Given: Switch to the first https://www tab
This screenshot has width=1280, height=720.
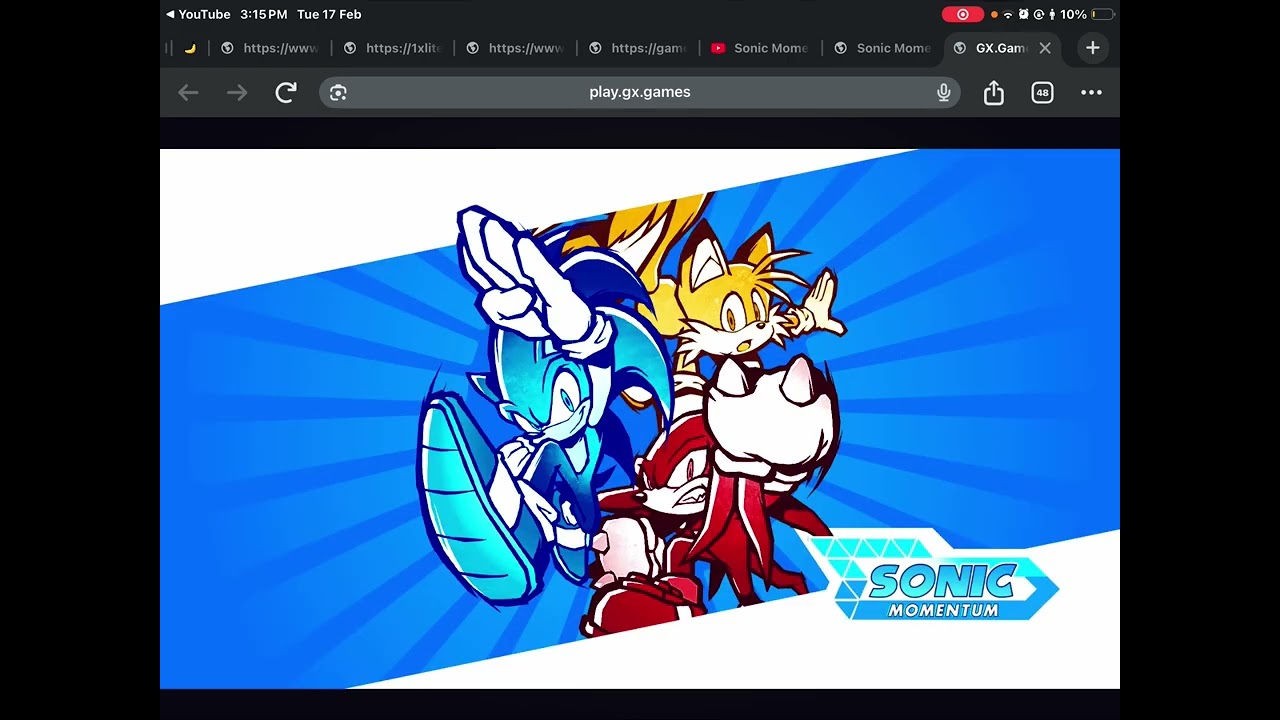Looking at the screenshot, I should point(270,48).
